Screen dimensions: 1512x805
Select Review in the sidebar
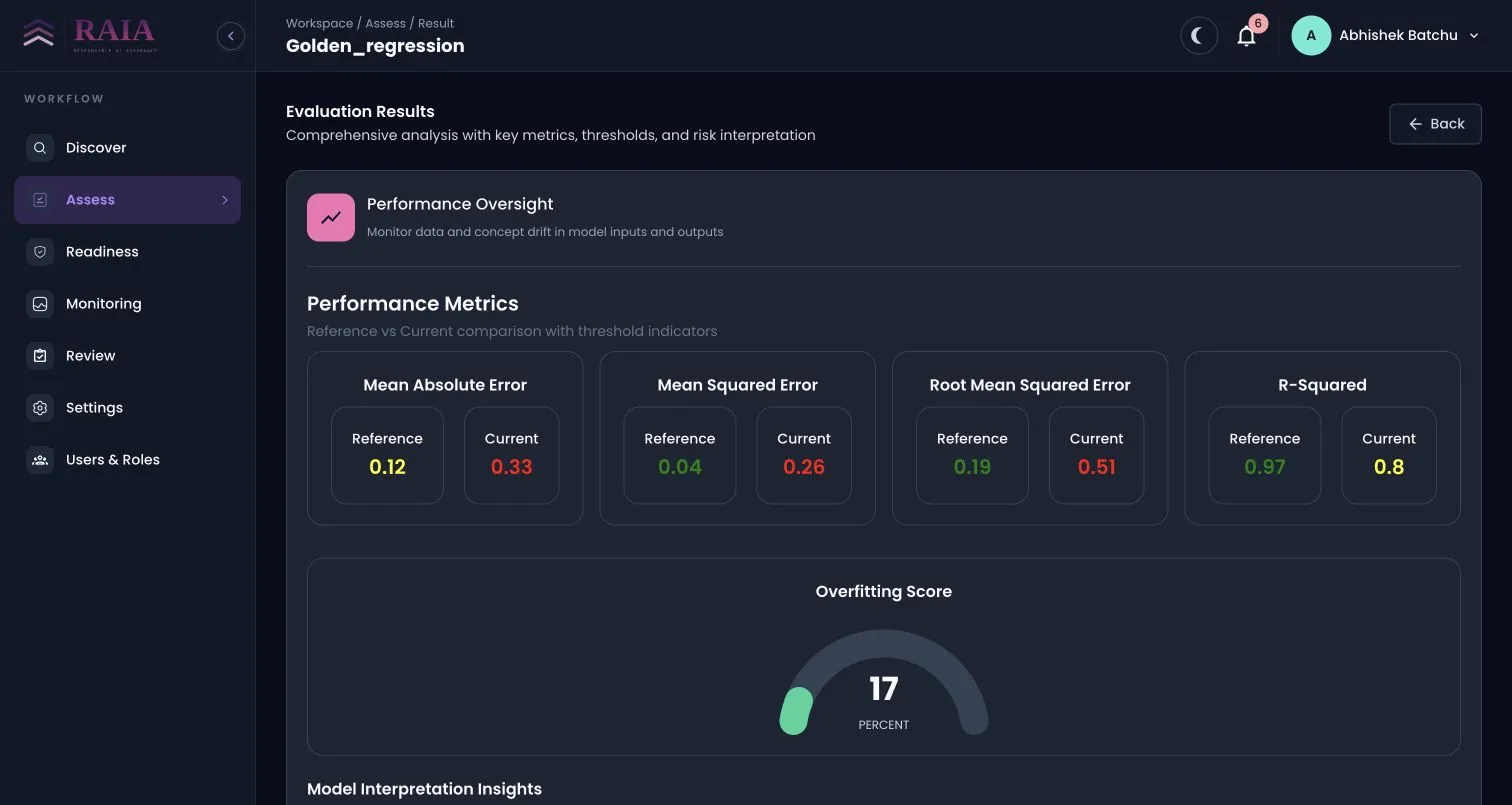(x=127, y=356)
